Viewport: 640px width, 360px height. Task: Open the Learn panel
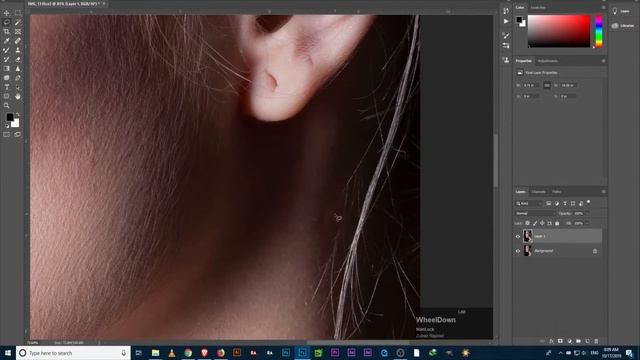pyautogui.click(x=621, y=11)
